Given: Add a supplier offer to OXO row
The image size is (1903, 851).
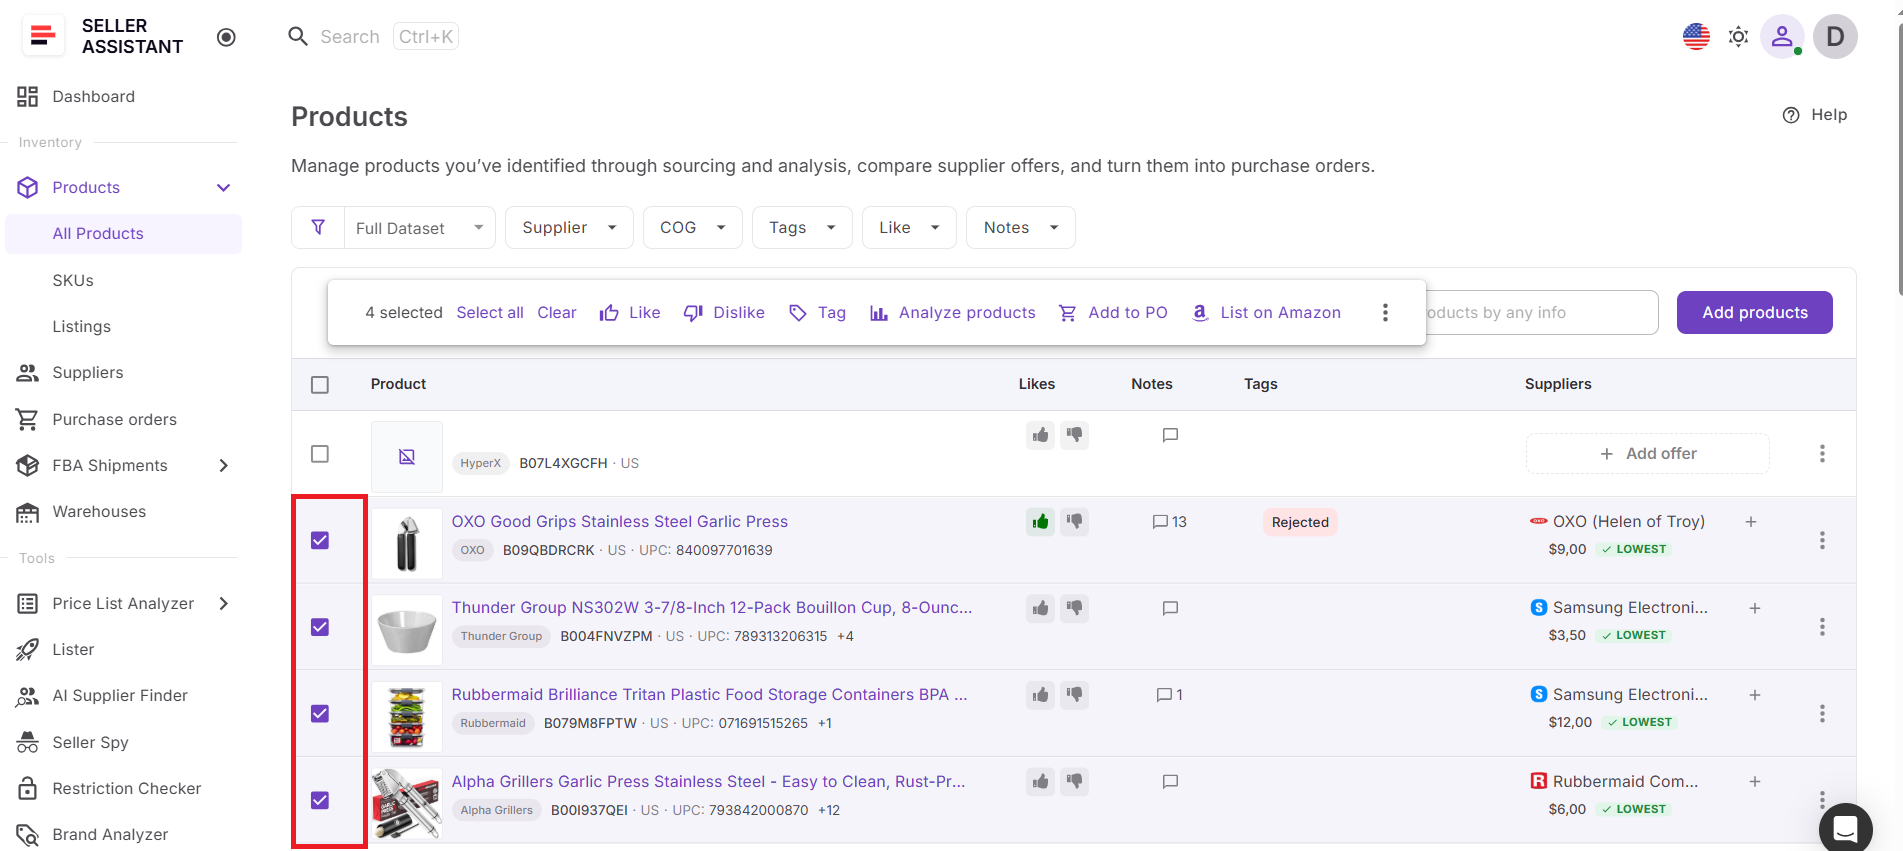Looking at the screenshot, I should point(1751,522).
